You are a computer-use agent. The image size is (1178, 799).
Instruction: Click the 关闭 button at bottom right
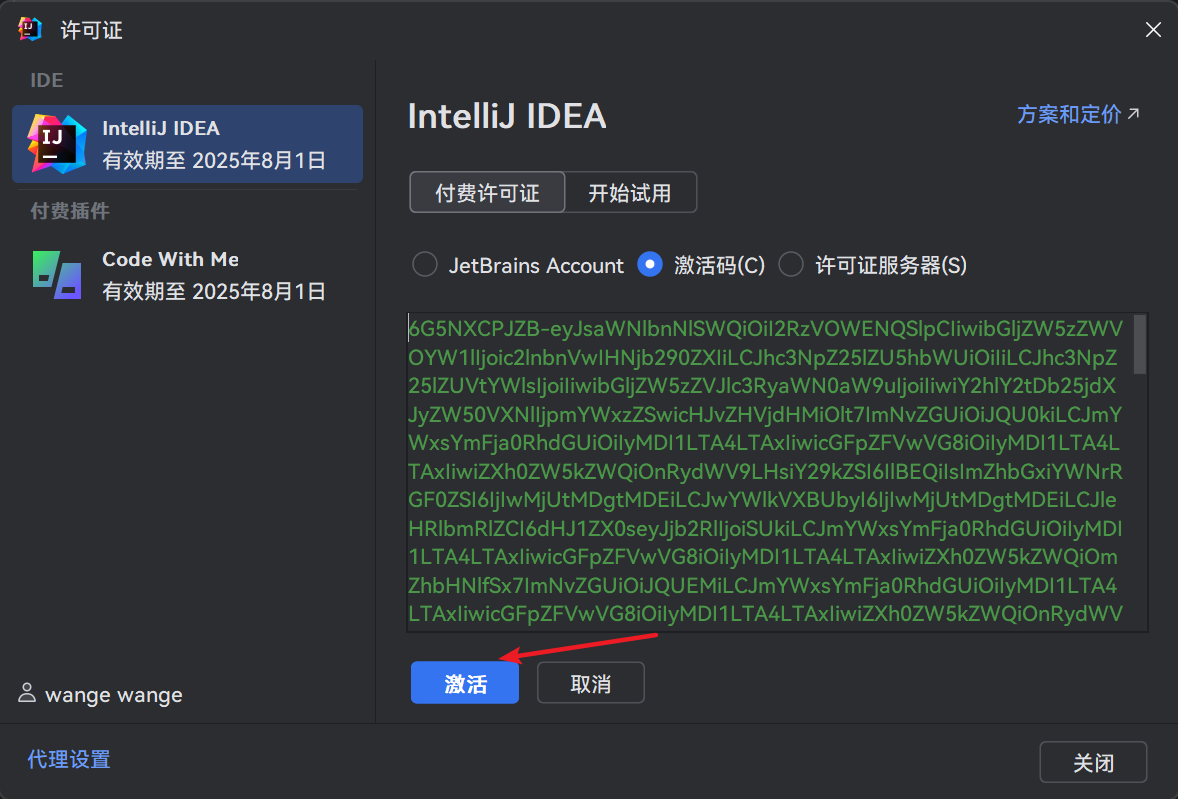1092,763
